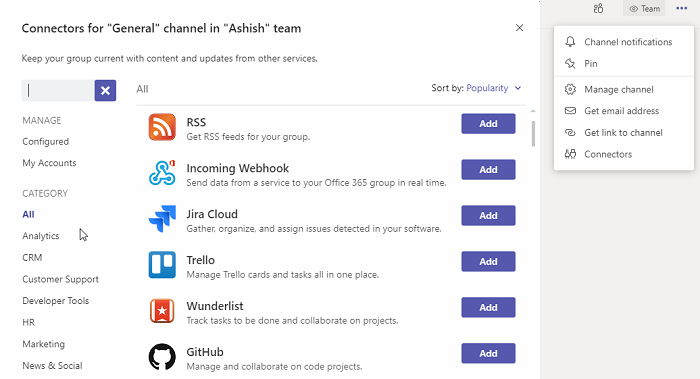Click the GitHub connector title
700x379 pixels.
205,352
